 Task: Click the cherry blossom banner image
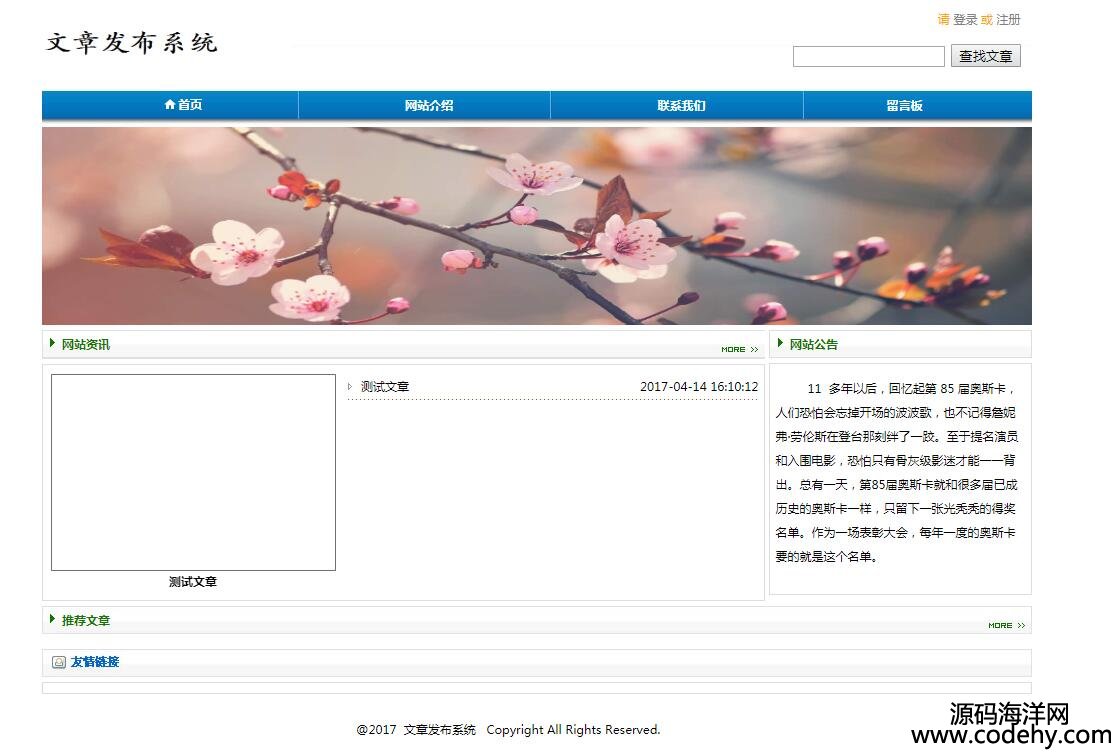537,226
